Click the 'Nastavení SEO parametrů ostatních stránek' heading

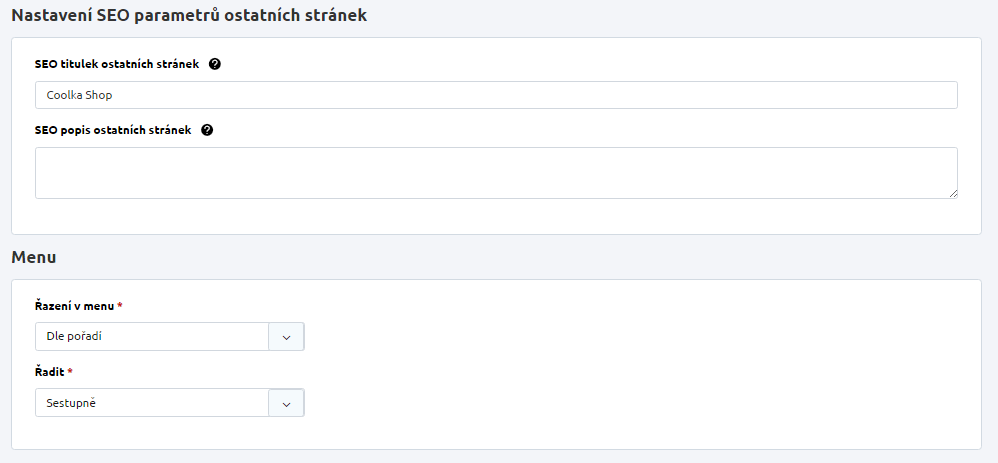(x=189, y=17)
